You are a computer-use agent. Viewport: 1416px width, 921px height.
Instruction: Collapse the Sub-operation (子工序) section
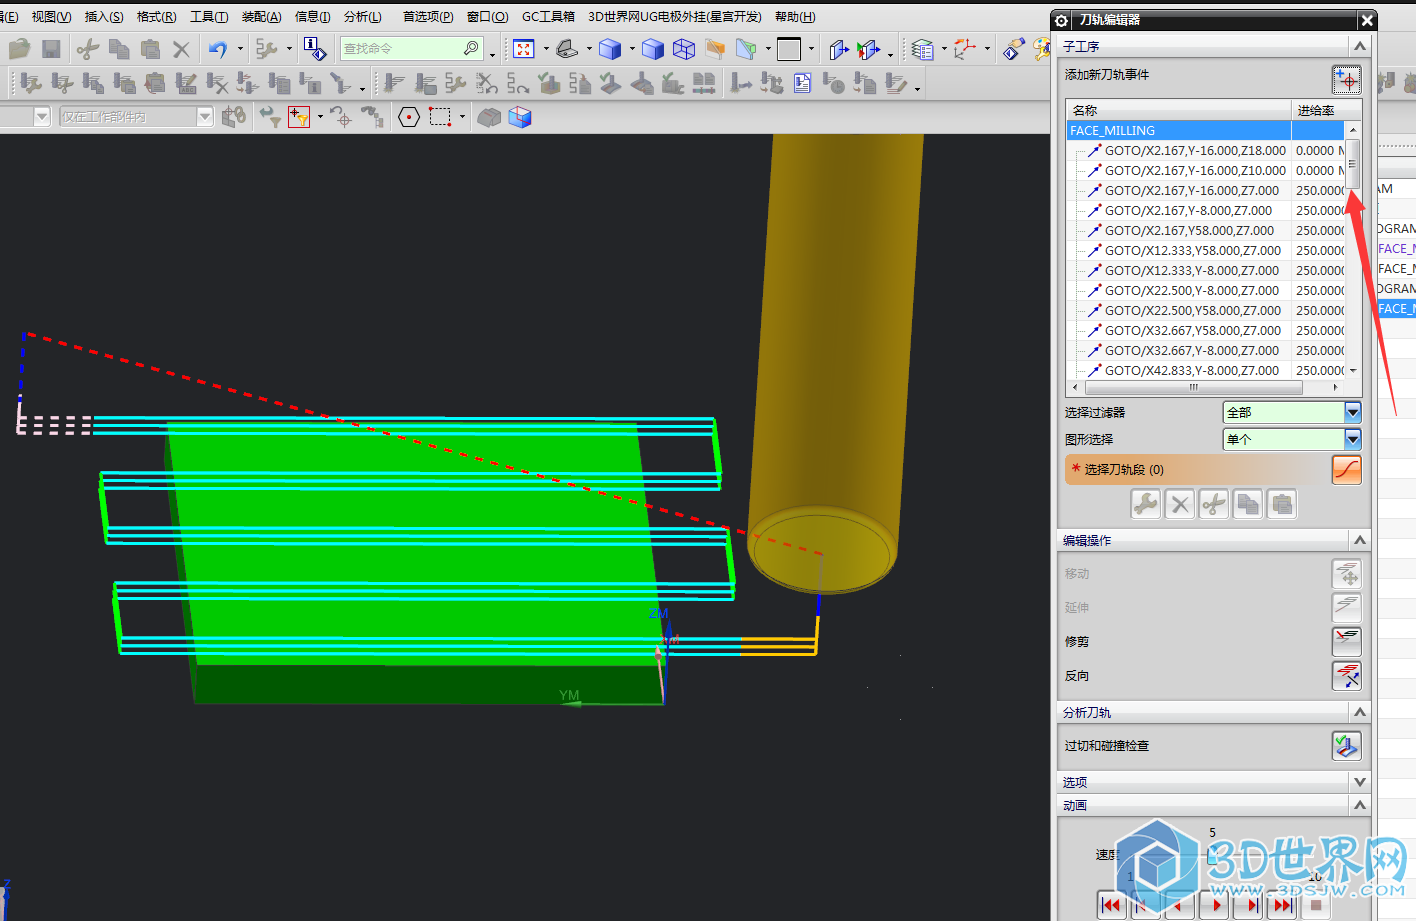(x=1360, y=46)
